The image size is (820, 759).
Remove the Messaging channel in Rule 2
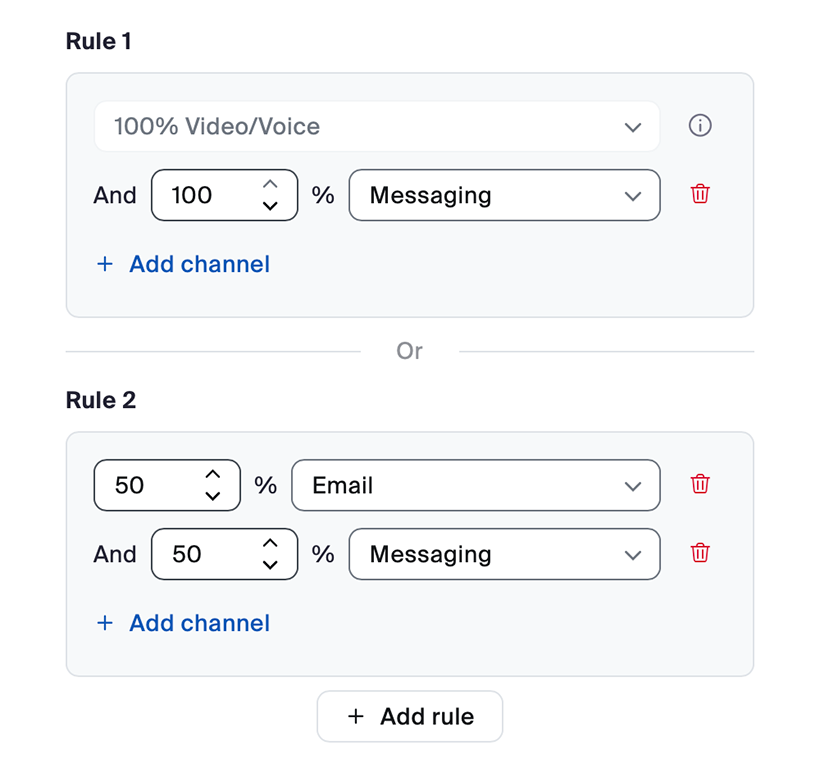point(700,553)
